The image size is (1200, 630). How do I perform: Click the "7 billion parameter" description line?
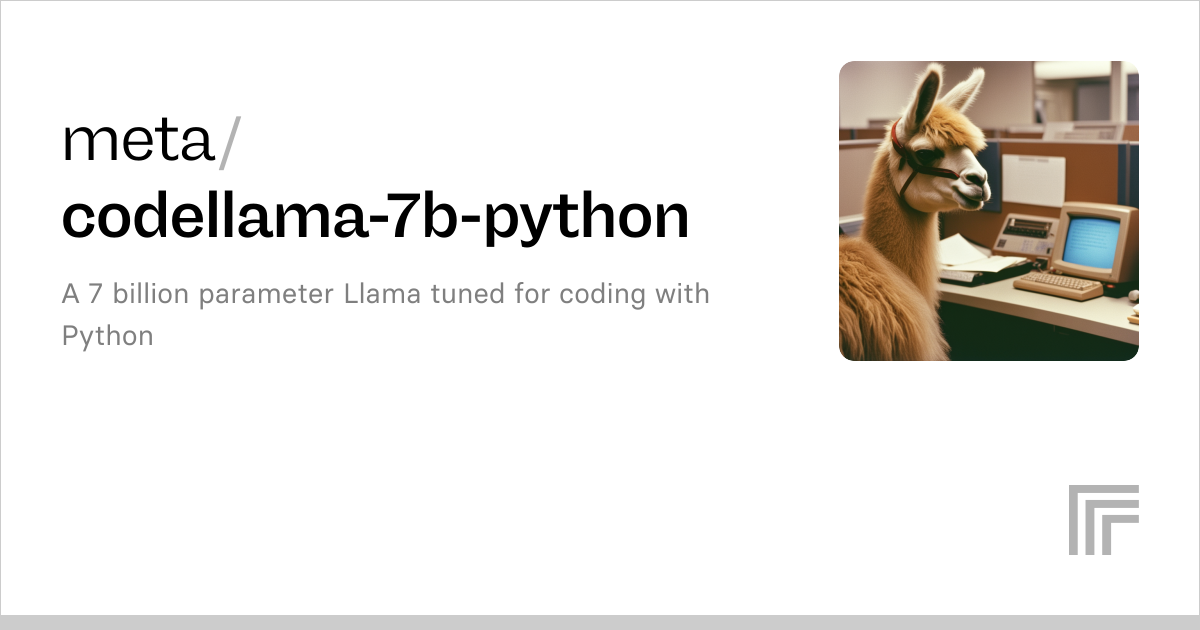click(385, 295)
